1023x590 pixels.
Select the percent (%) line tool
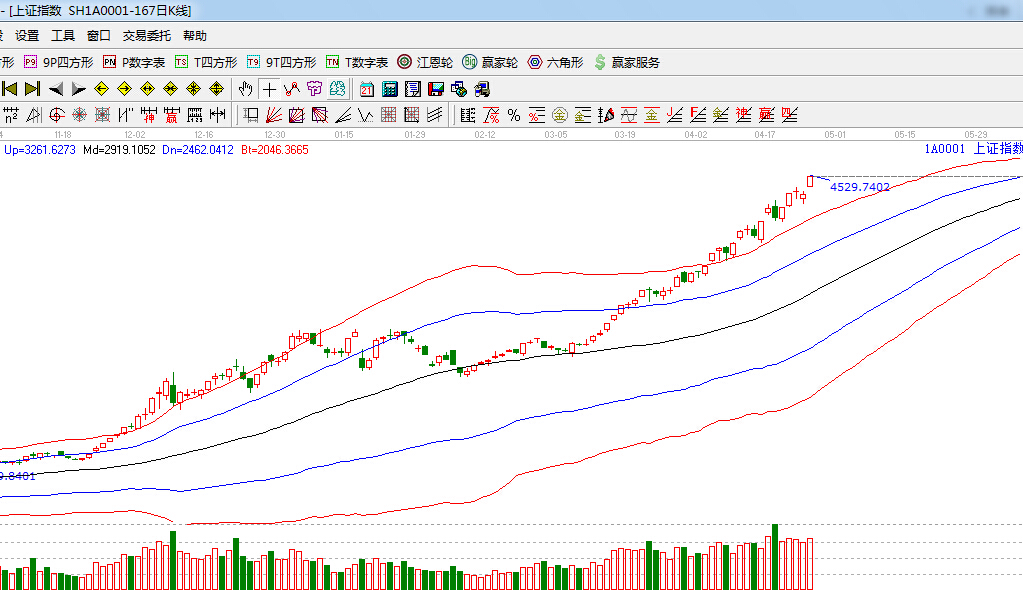pos(514,114)
